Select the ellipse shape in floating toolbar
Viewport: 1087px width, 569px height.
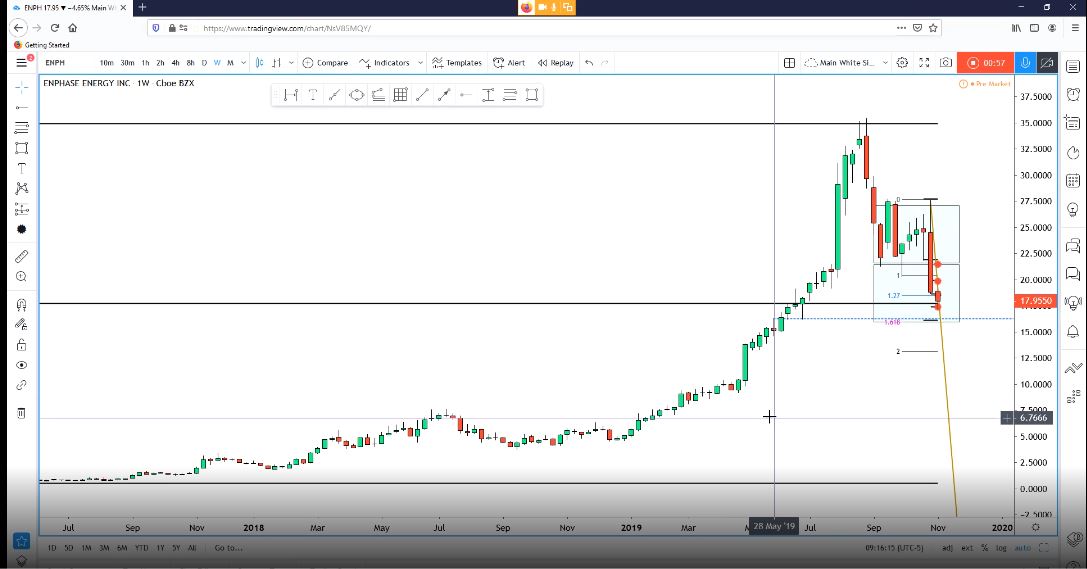(356, 95)
